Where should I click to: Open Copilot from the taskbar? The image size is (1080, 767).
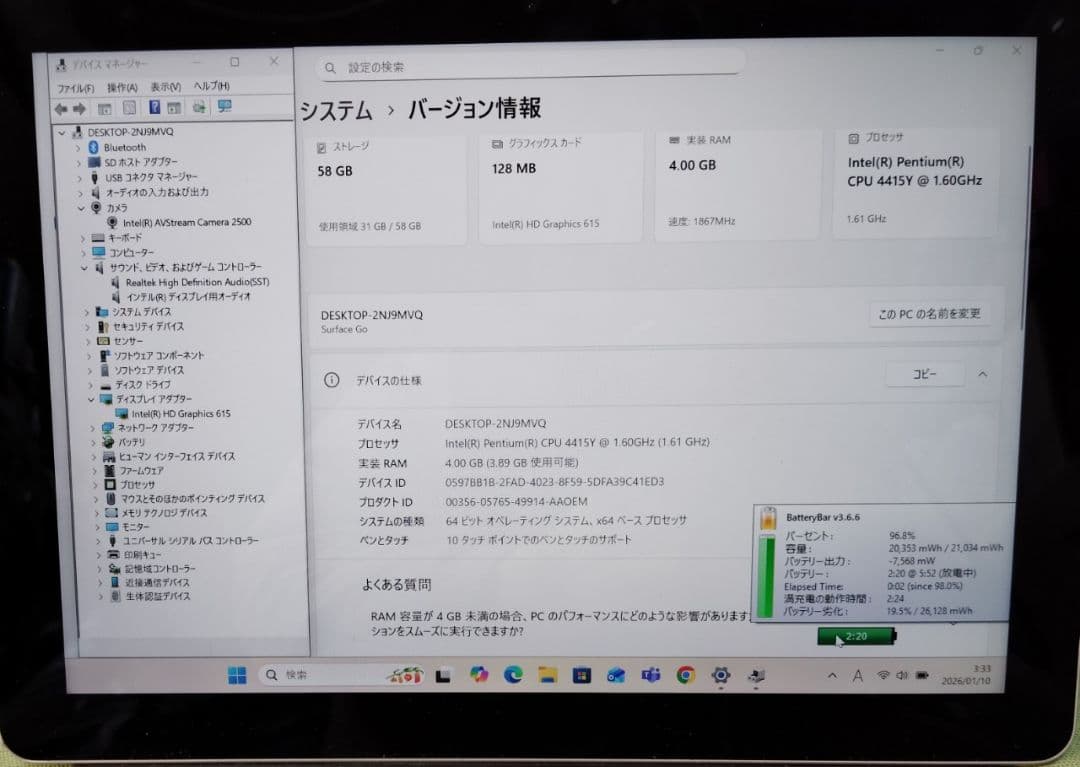pyautogui.click(x=479, y=675)
